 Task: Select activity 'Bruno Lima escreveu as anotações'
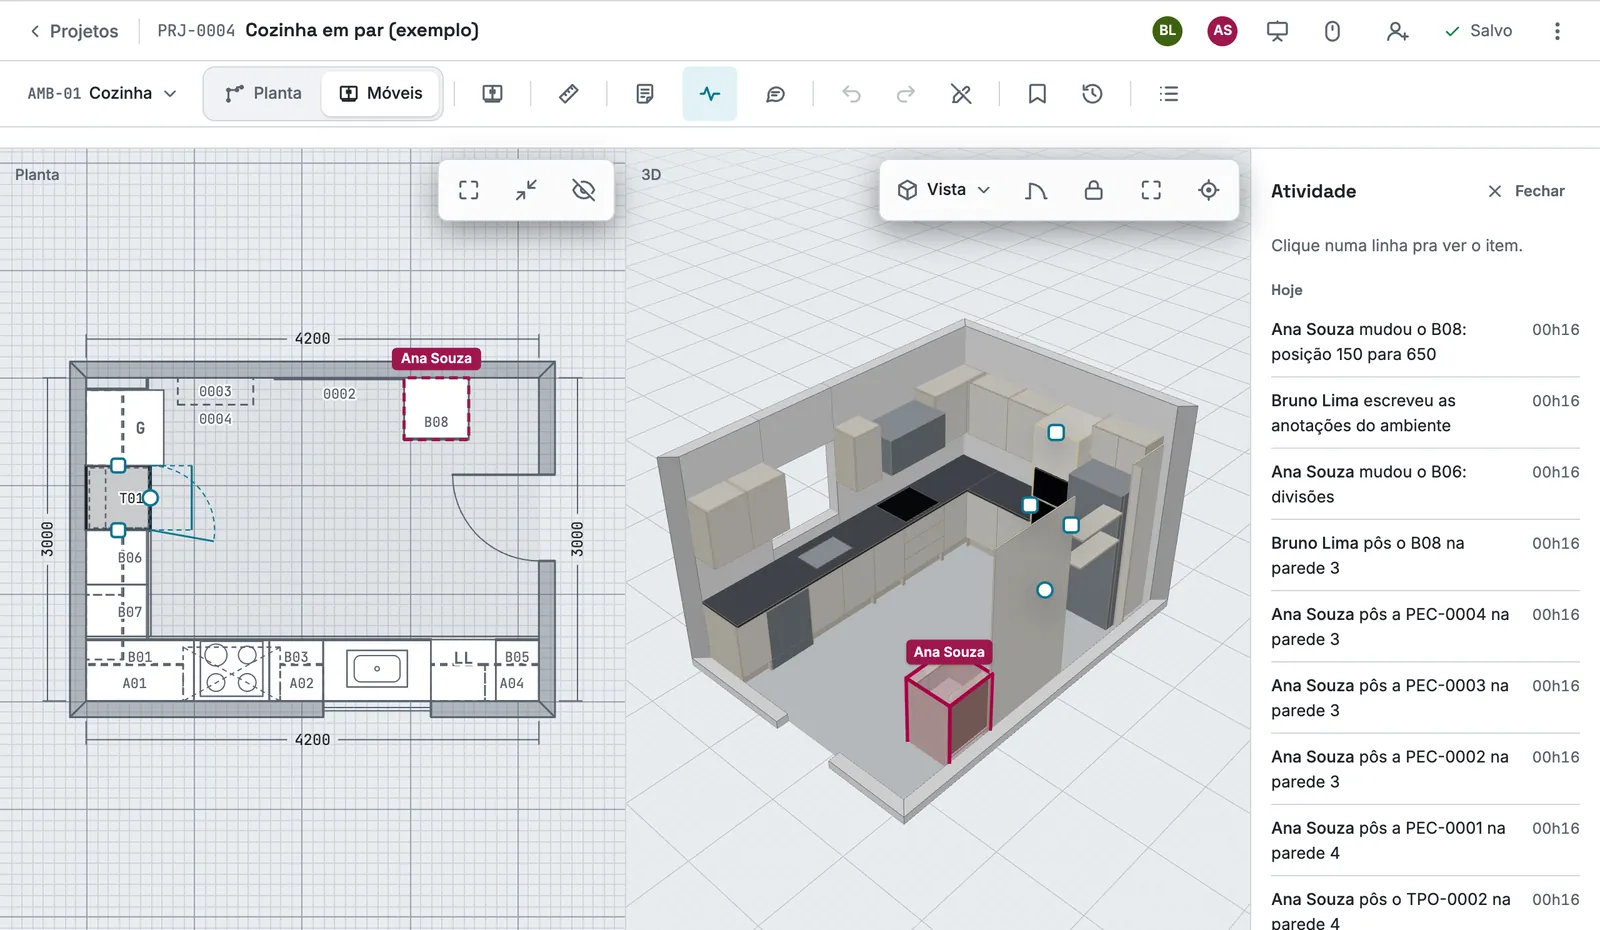(x=1425, y=413)
